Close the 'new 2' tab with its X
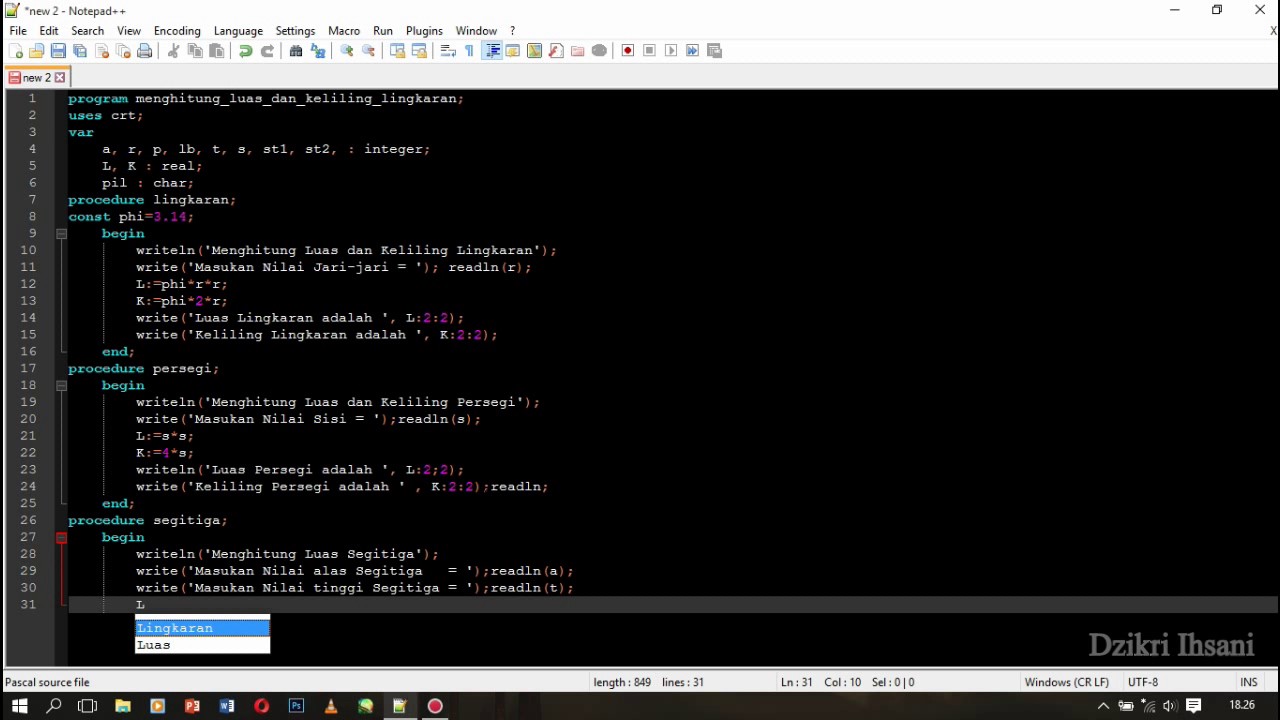The width and height of the screenshot is (1280, 720). 60,77
